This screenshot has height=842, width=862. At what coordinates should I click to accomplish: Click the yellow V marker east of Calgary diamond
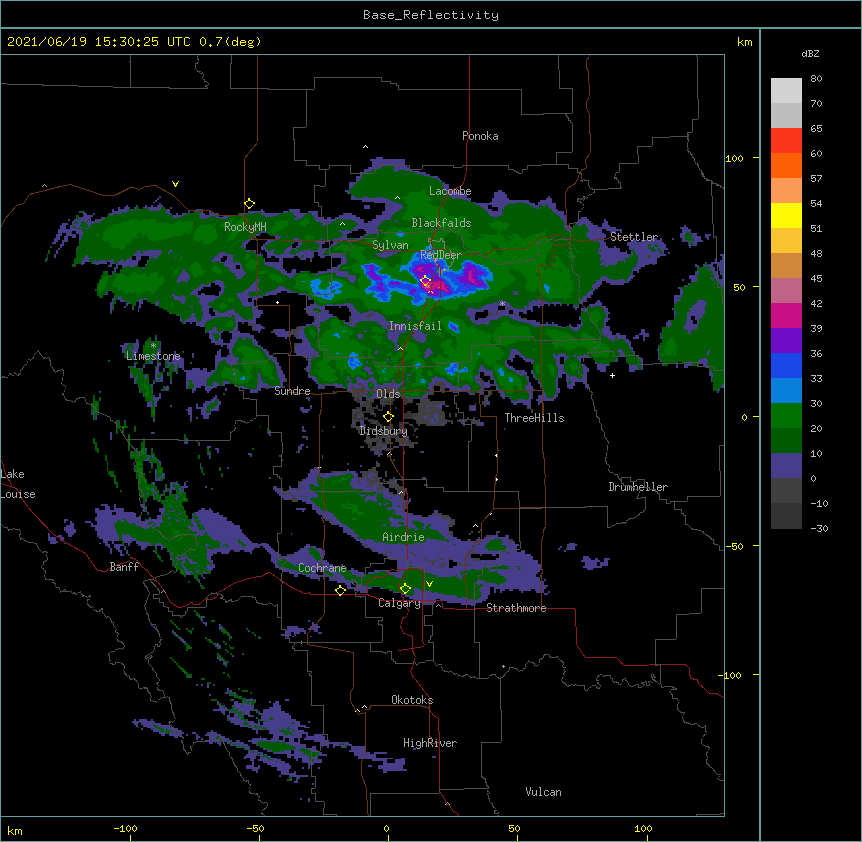(429, 584)
